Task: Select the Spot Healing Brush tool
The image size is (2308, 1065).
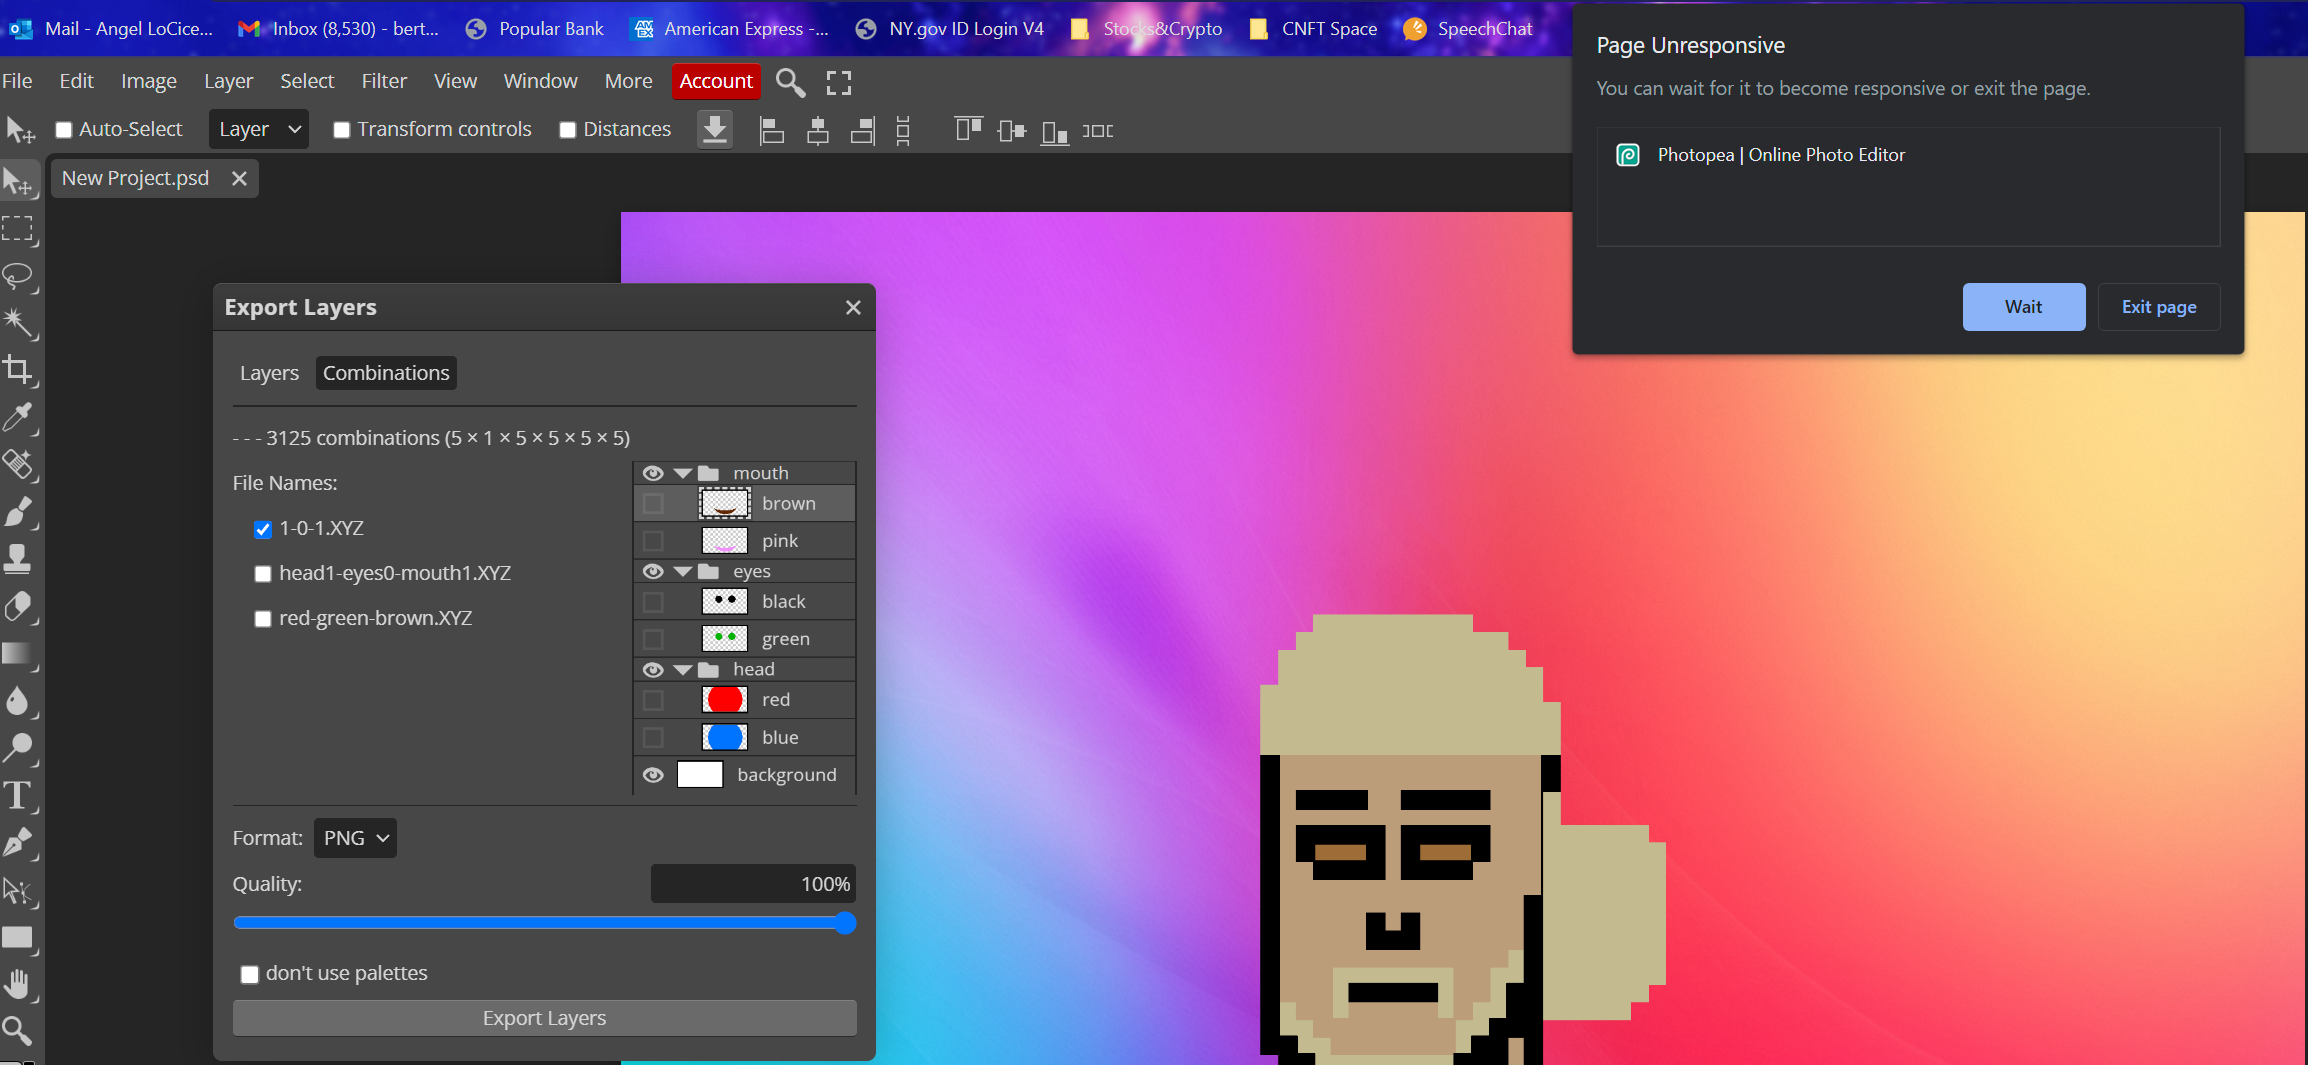Action: point(19,464)
